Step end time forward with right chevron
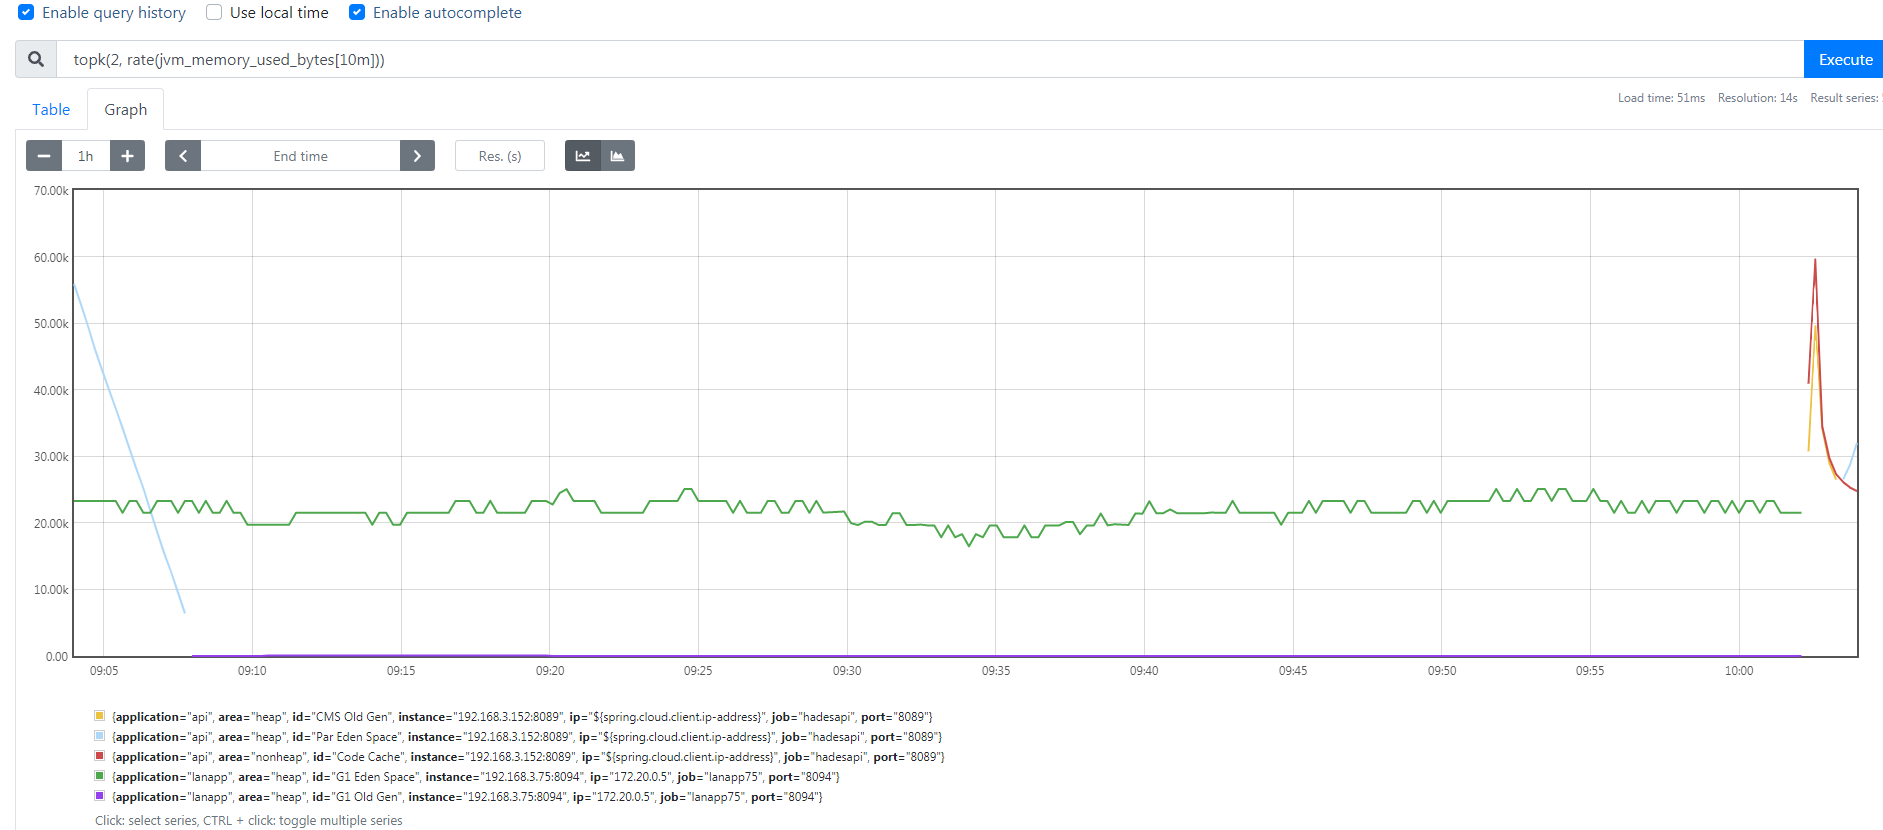 coord(417,156)
